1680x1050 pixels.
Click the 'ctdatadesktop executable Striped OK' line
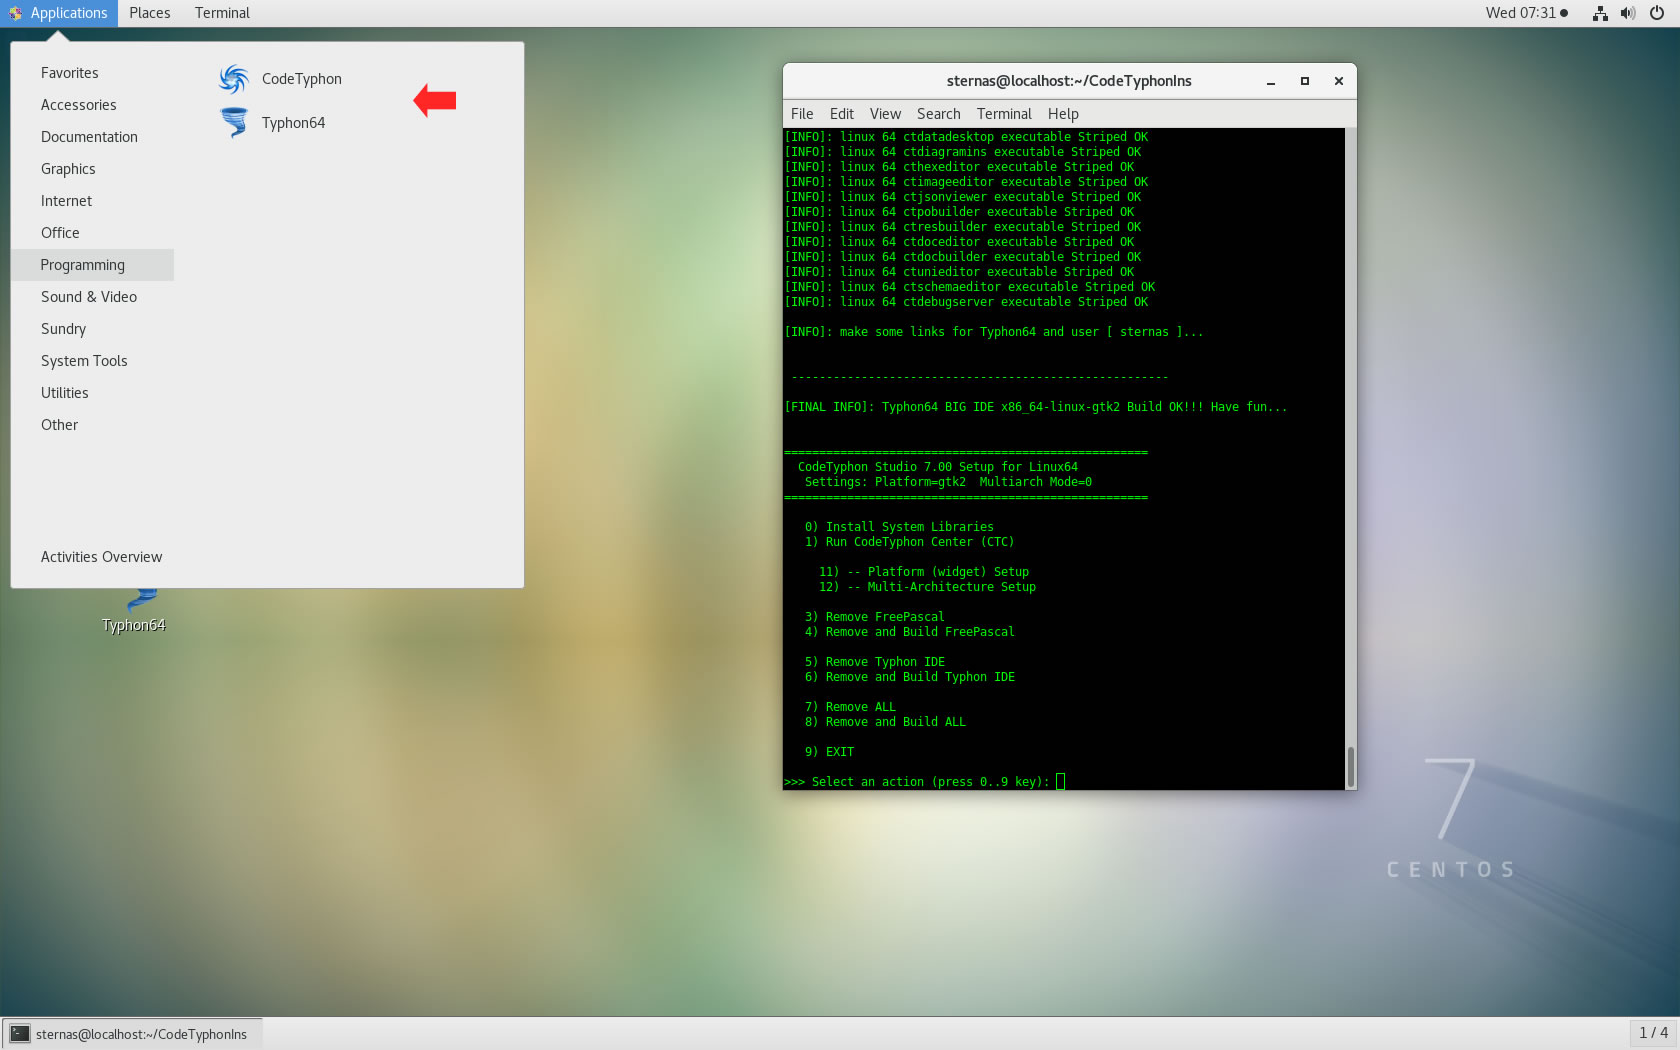(966, 137)
